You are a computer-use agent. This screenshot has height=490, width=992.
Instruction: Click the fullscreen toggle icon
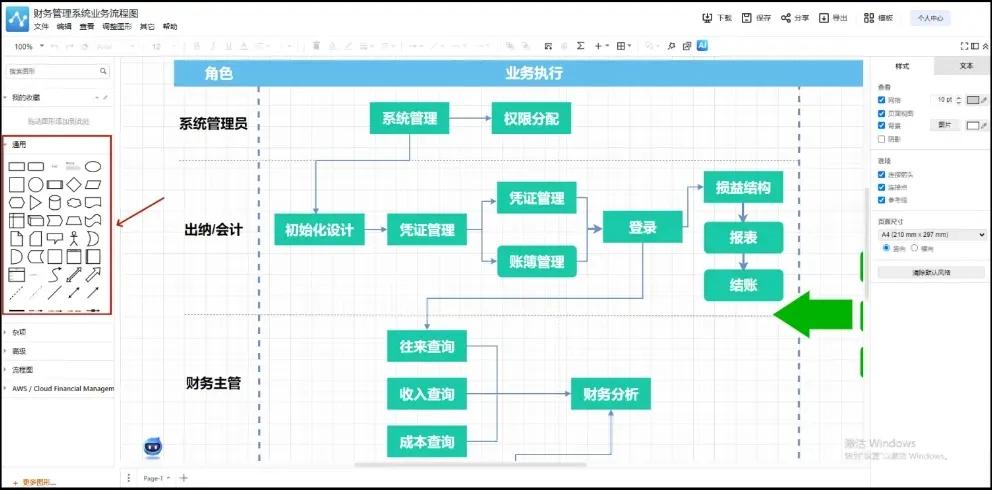964,46
